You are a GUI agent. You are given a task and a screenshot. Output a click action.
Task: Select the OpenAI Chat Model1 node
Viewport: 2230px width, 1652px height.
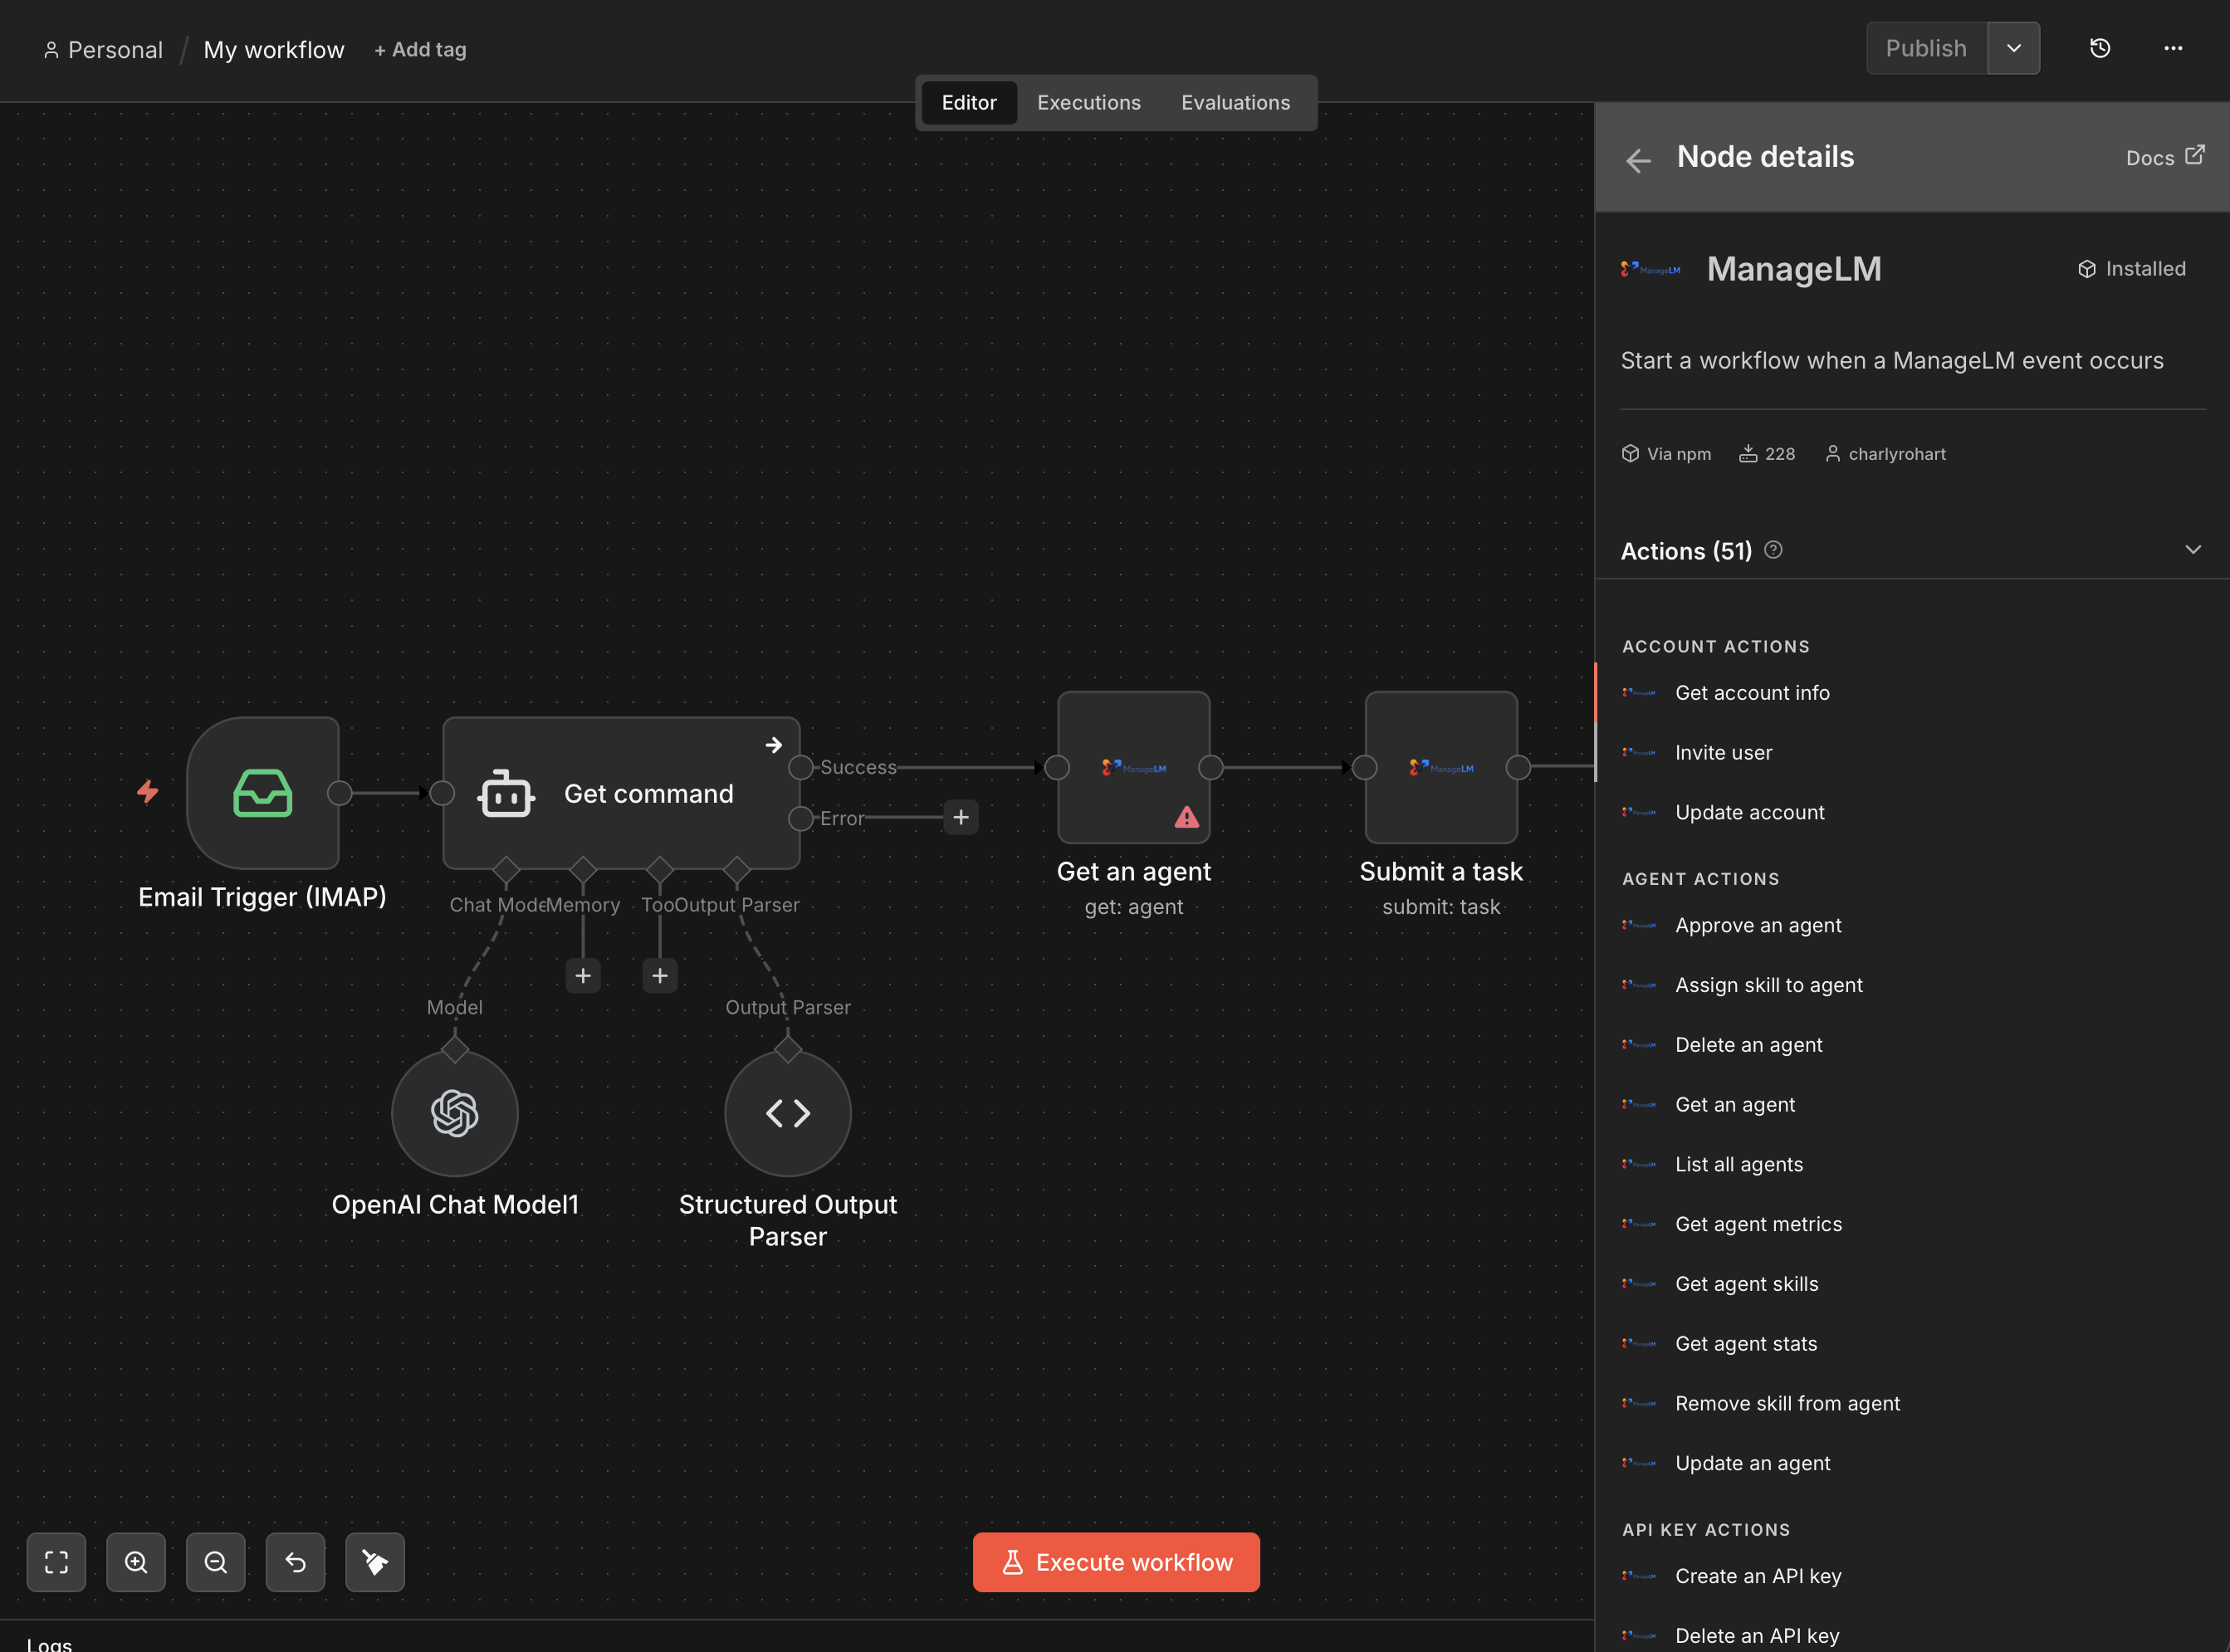tap(455, 1113)
